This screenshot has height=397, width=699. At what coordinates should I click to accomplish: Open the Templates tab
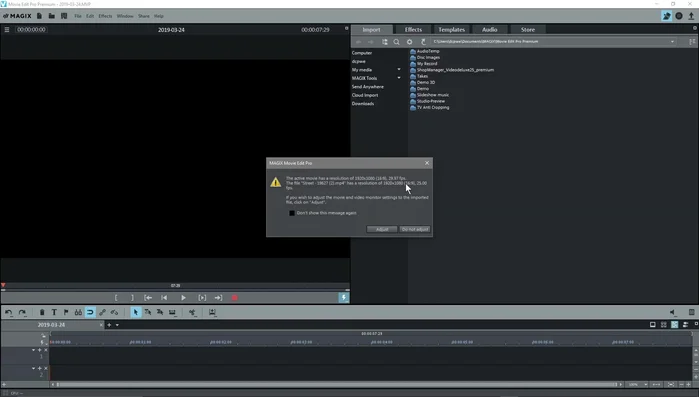[x=451, y=29]
